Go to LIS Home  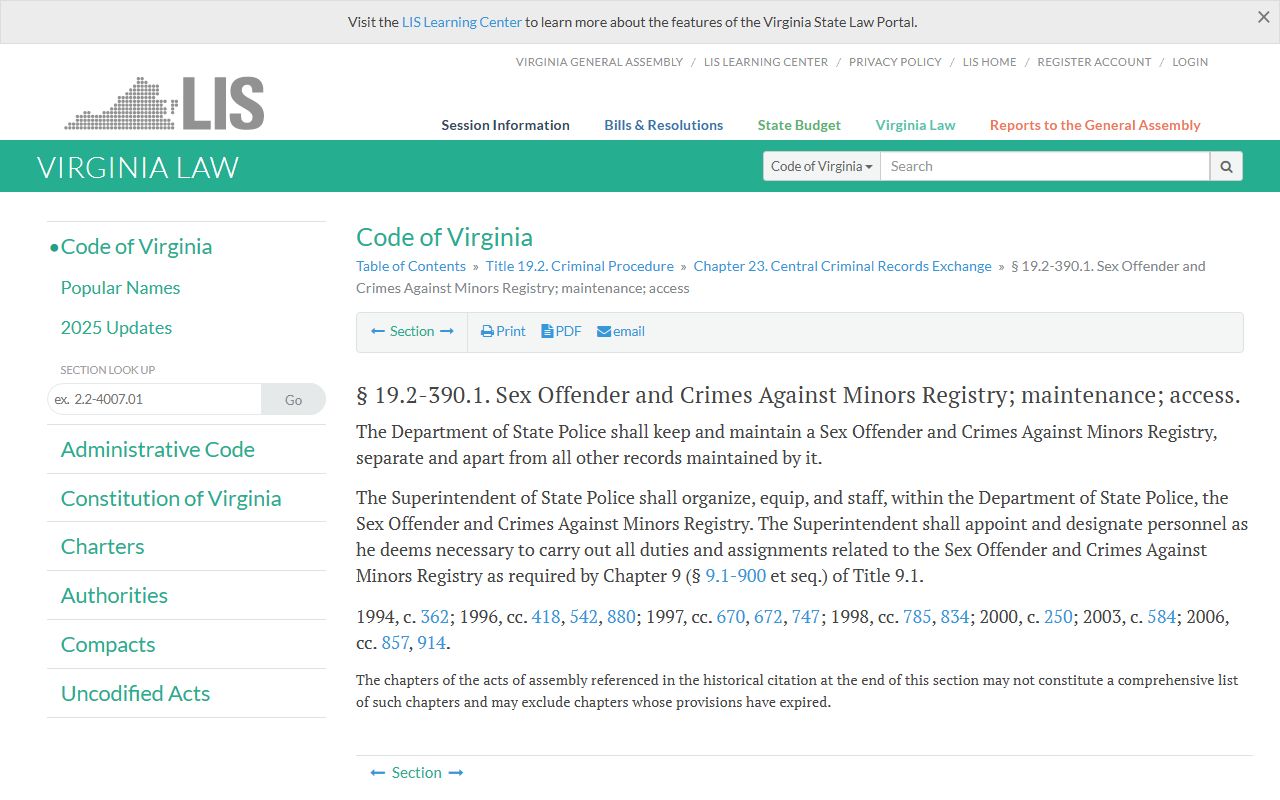click(x=989, y=62)
